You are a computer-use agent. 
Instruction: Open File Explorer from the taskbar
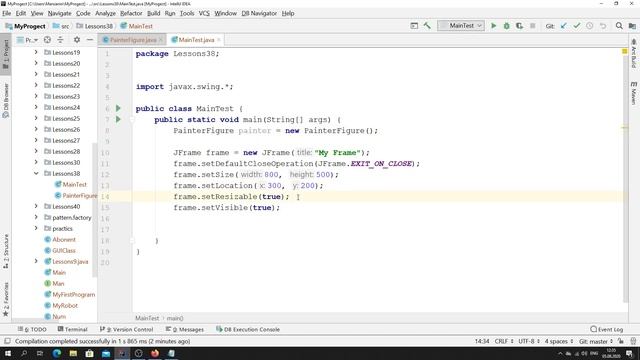pos(73,353)
